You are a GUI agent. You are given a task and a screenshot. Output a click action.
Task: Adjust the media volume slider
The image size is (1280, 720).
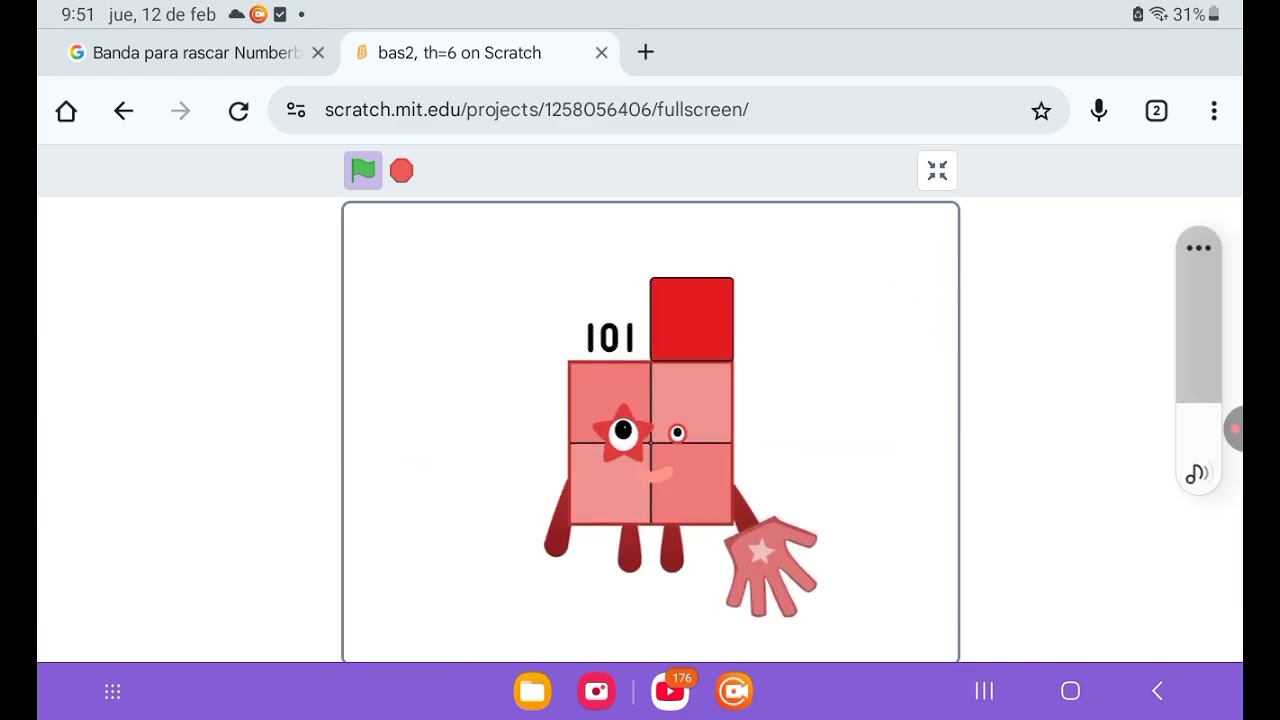(1198, 360)
